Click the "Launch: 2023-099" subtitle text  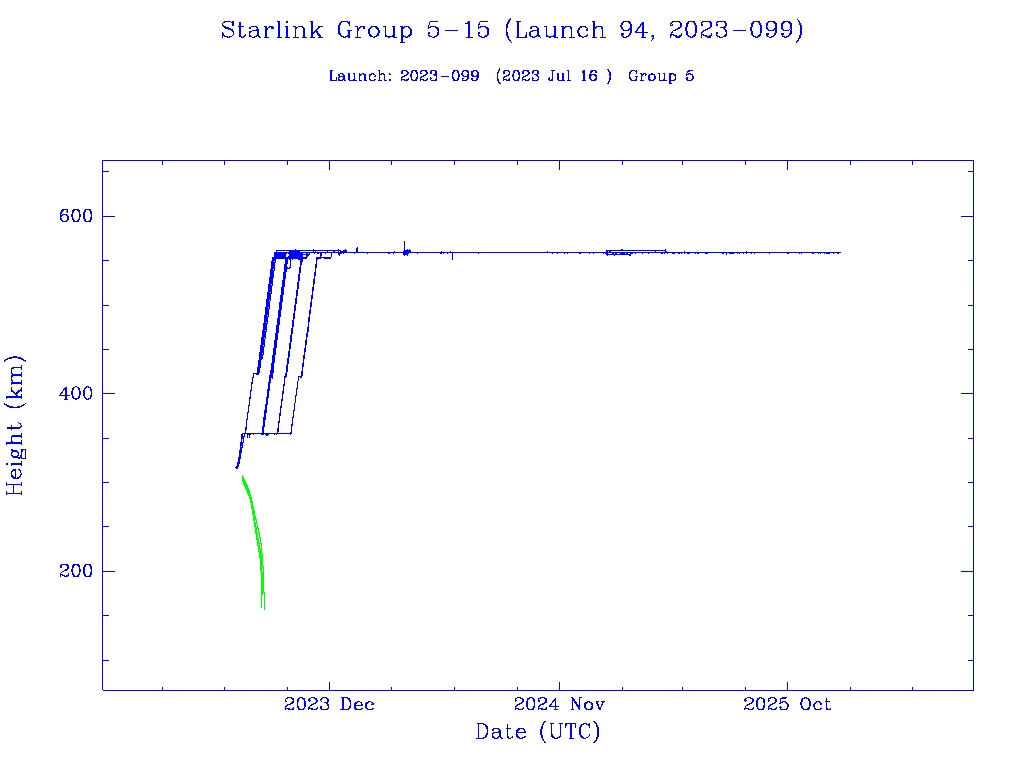(404, 77)
